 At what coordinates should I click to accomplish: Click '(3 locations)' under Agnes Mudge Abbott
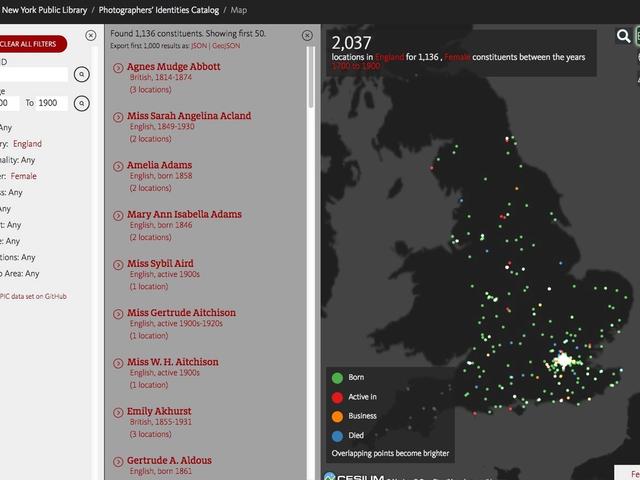(x=150, y=90)
